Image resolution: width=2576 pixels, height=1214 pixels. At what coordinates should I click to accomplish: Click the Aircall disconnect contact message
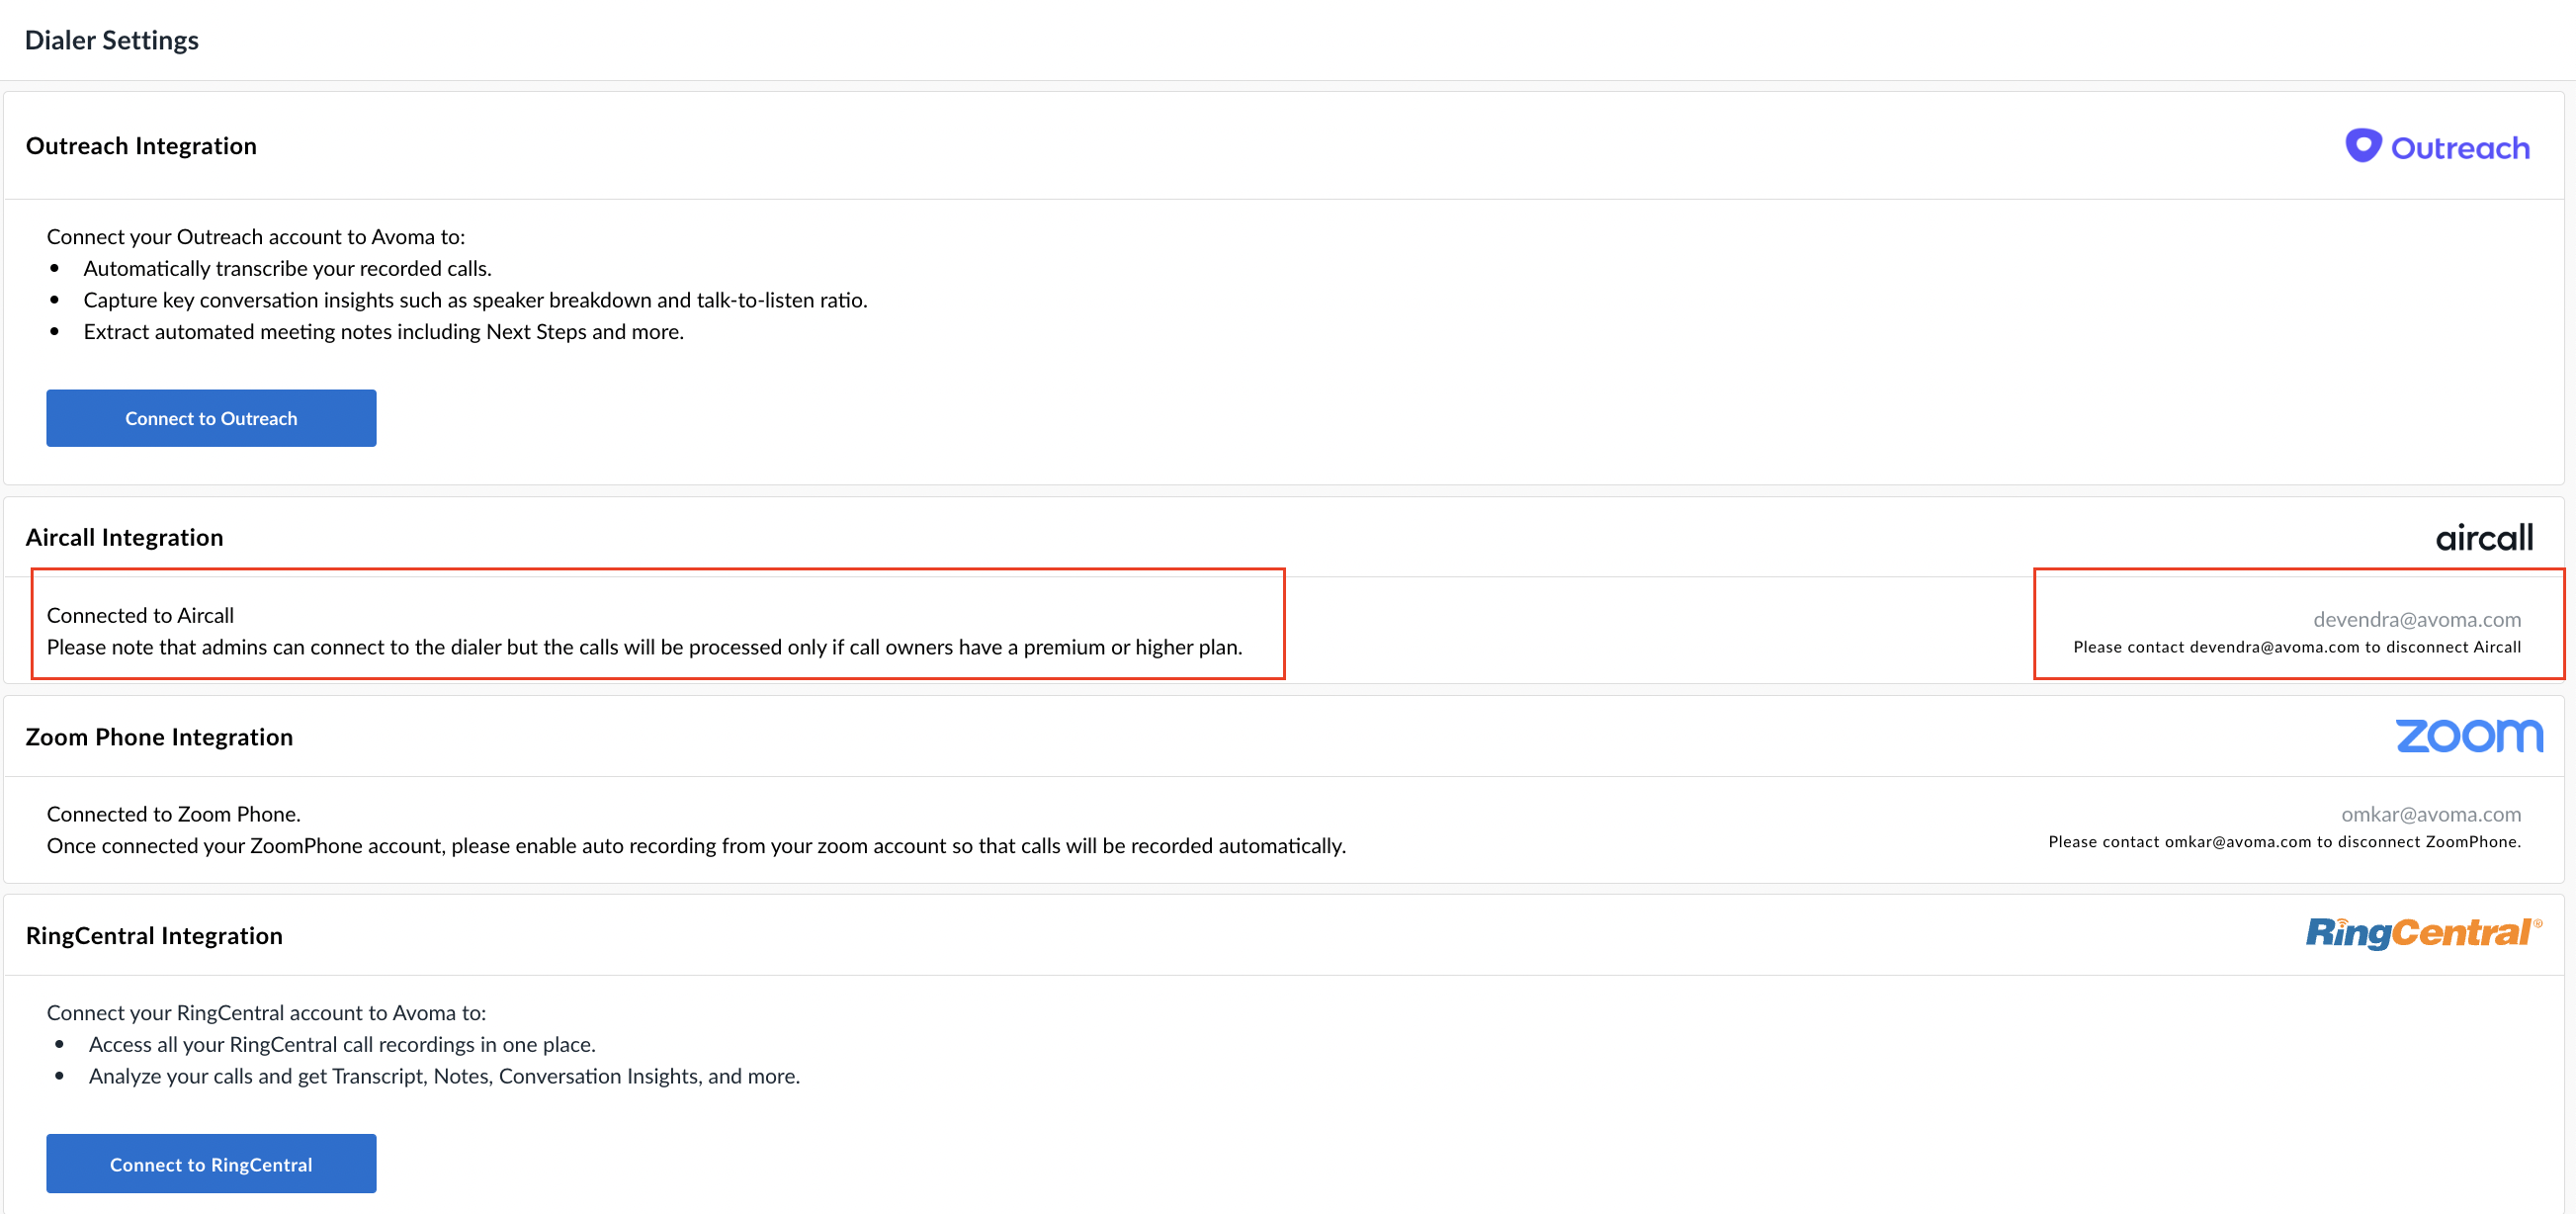click(x=2296, y=648)
